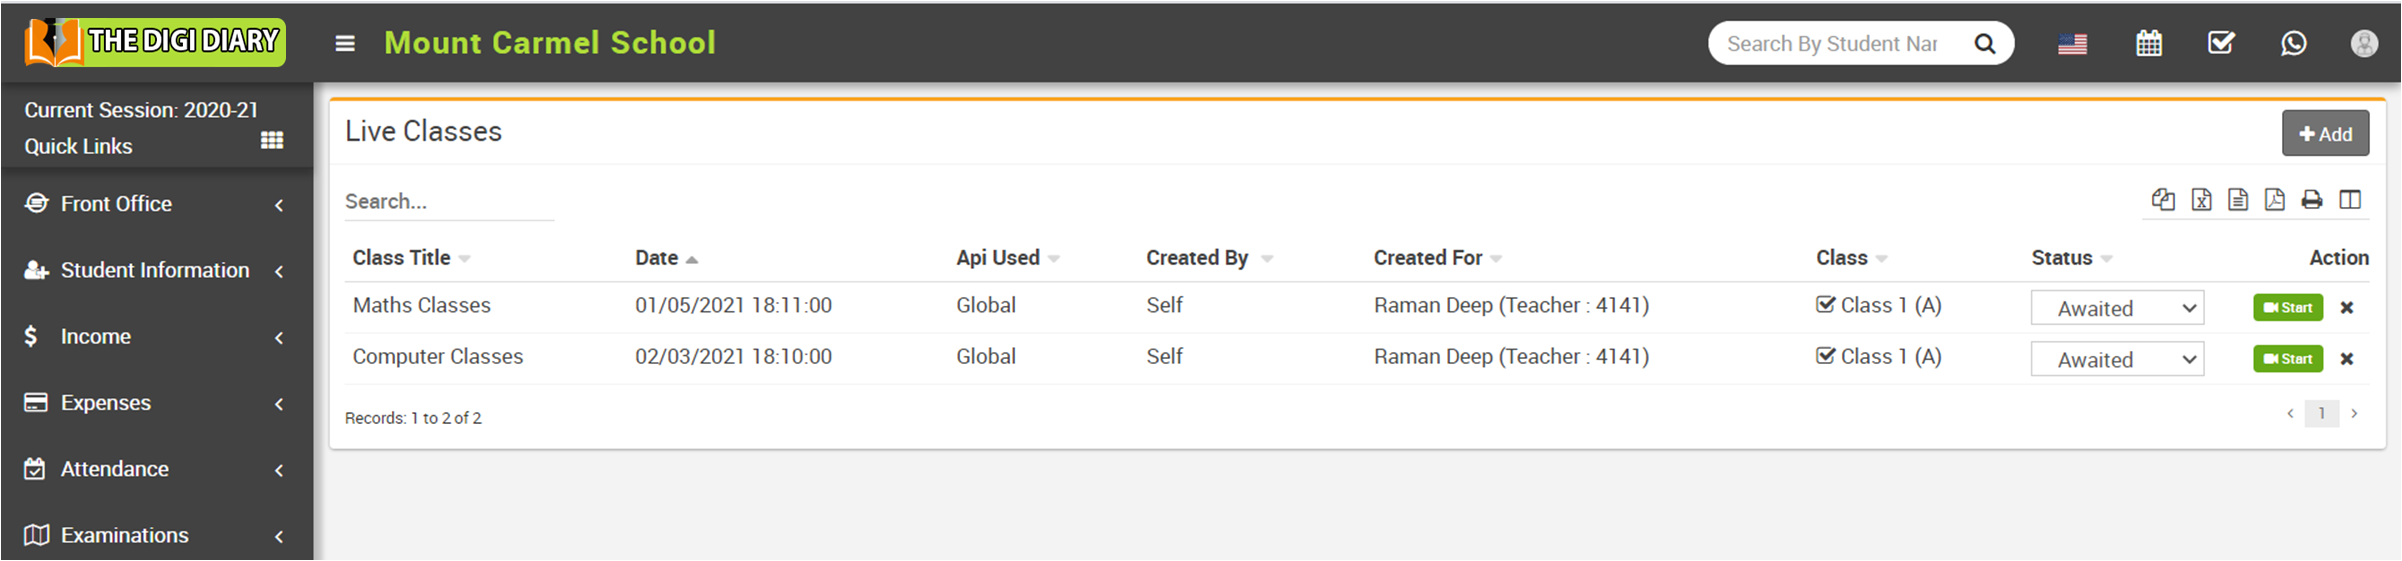Toggle Class 1 (A) checkbox for Maths Classes
Screen dimensions: 2402x561
click(1826, 305)
